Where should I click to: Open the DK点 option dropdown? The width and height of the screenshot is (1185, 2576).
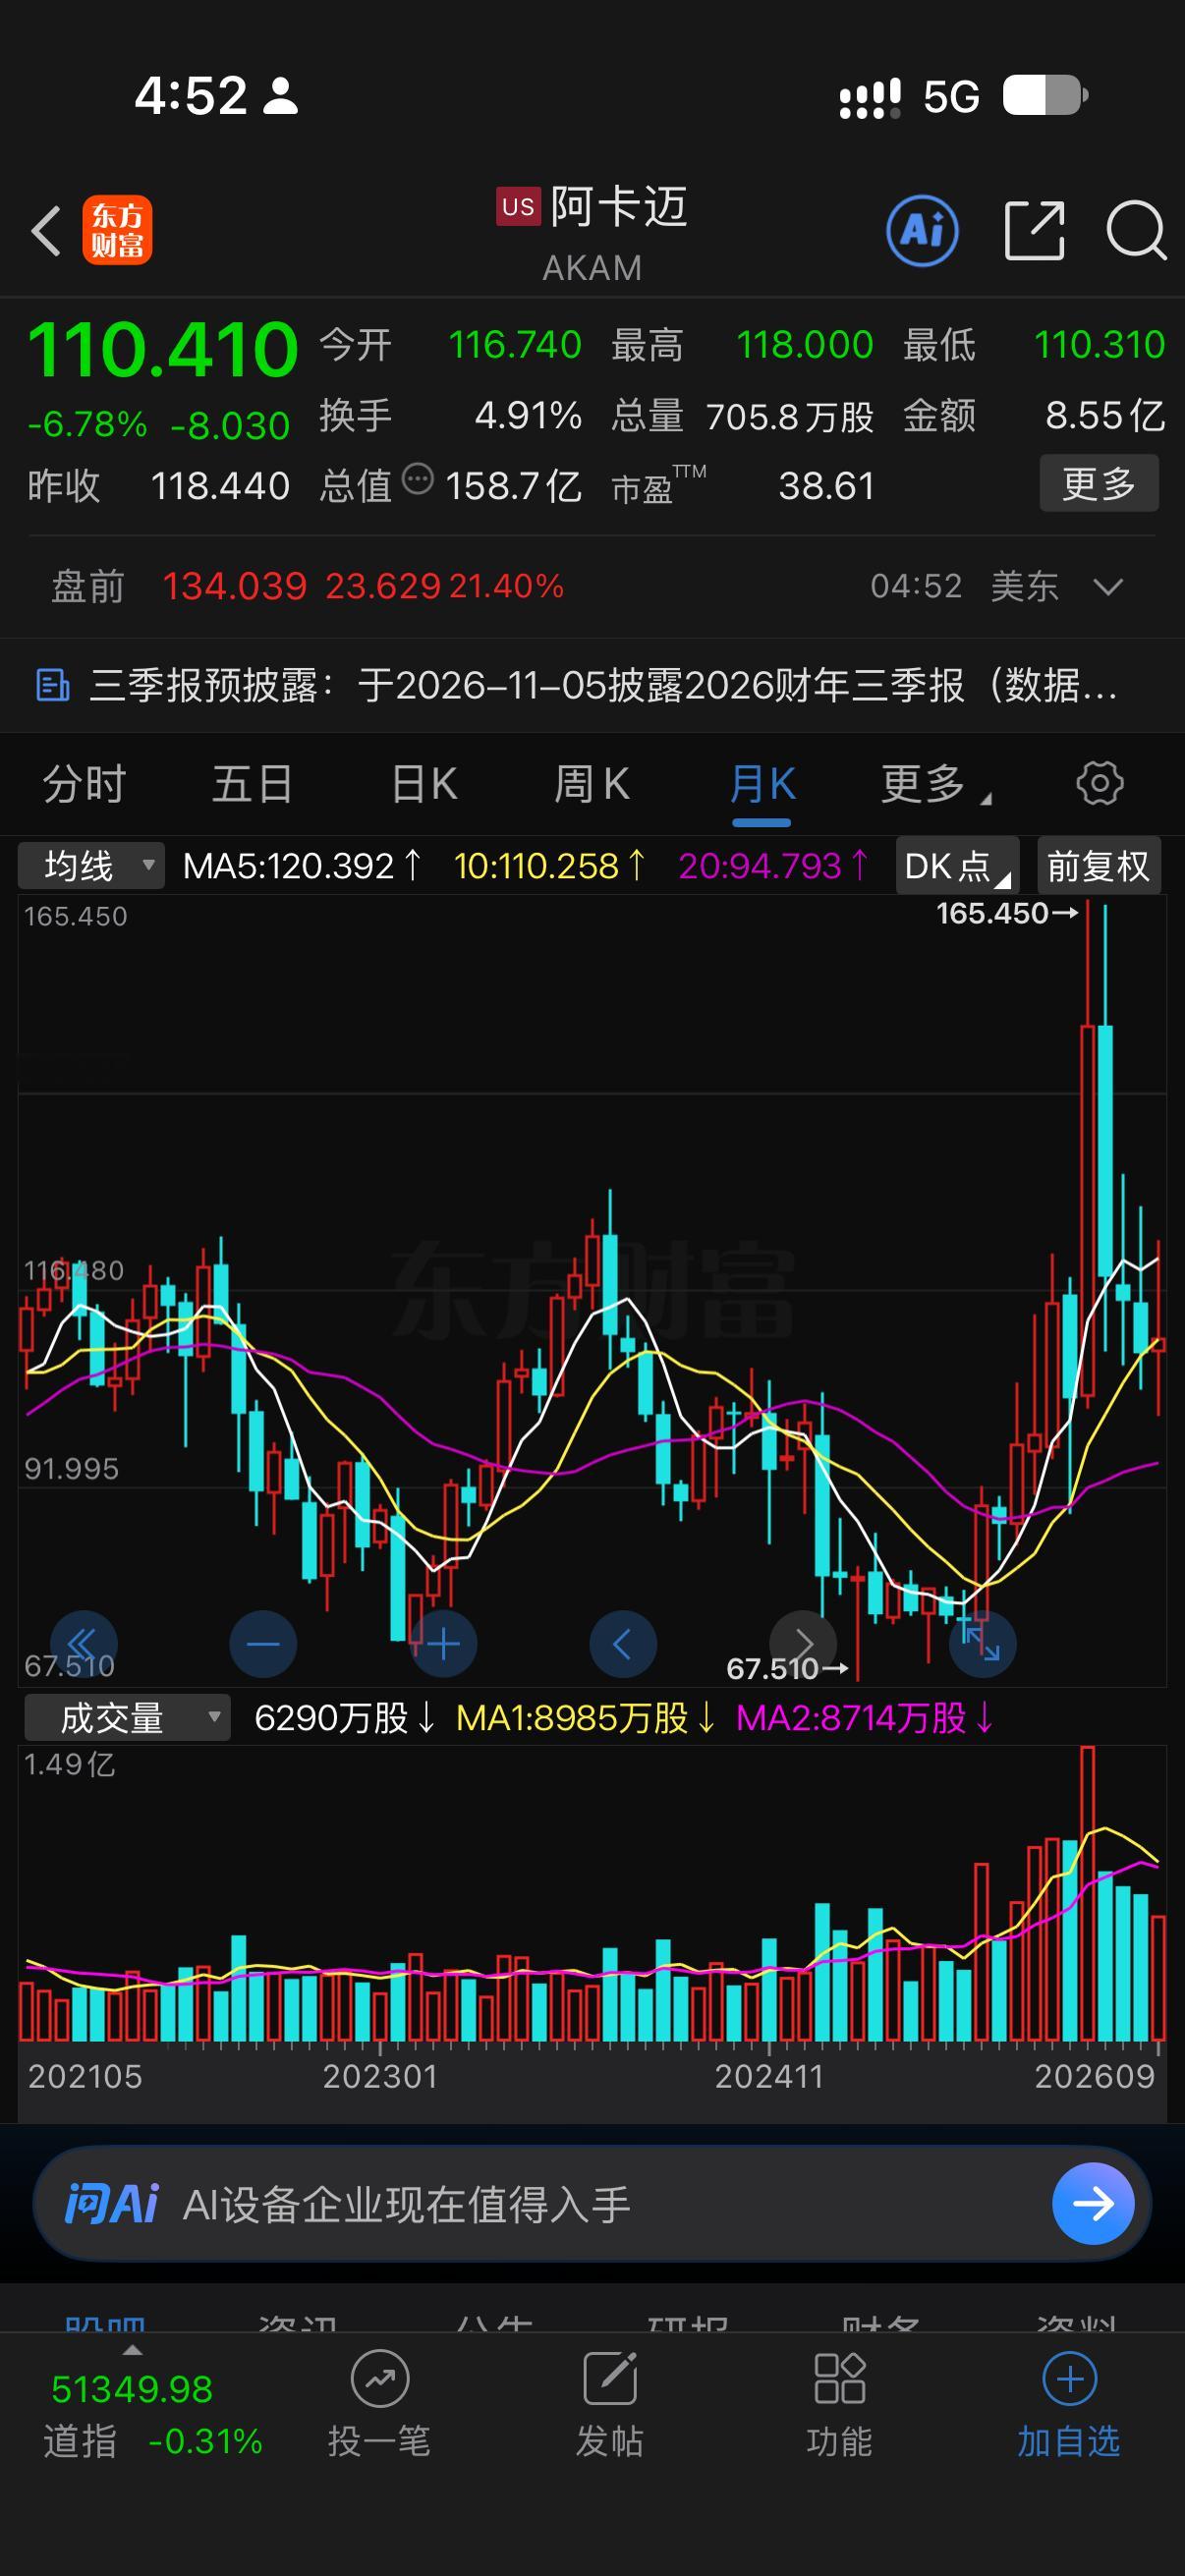coord(957,865)
